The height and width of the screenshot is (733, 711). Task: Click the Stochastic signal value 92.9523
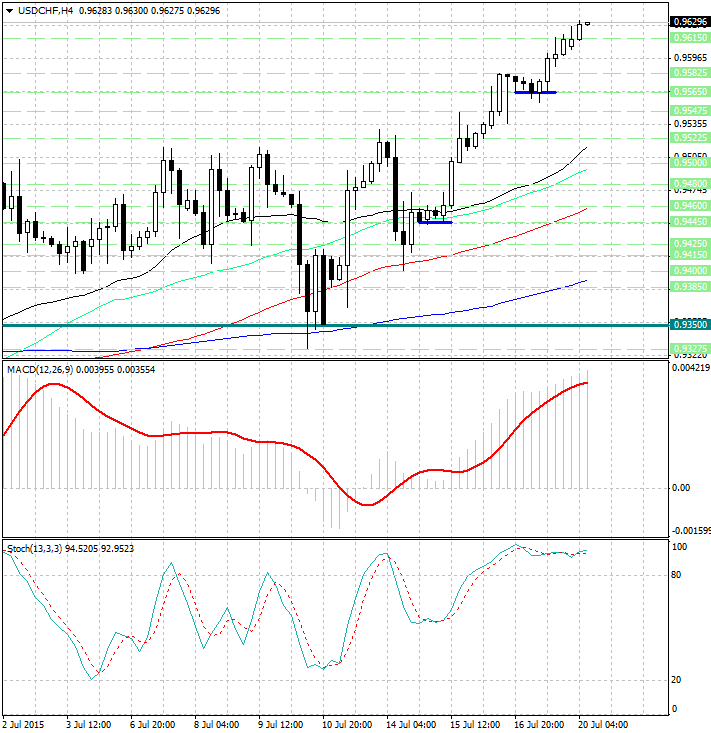point(117,549)
